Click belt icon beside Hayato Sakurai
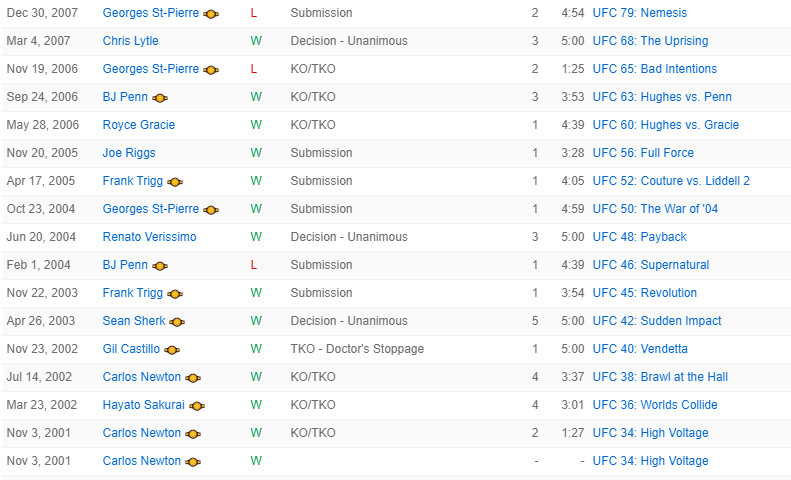 point(196,406)
